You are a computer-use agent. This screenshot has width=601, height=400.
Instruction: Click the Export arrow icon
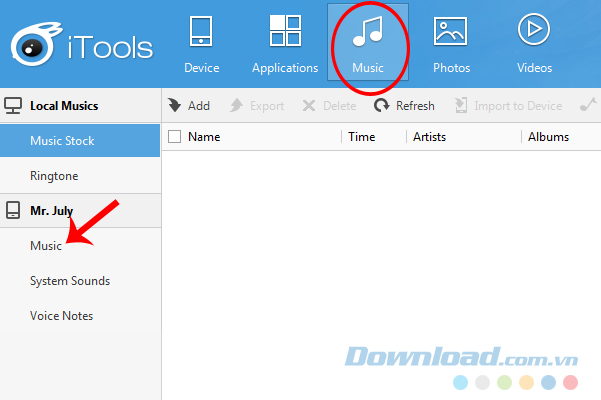(x=236, y=105)
